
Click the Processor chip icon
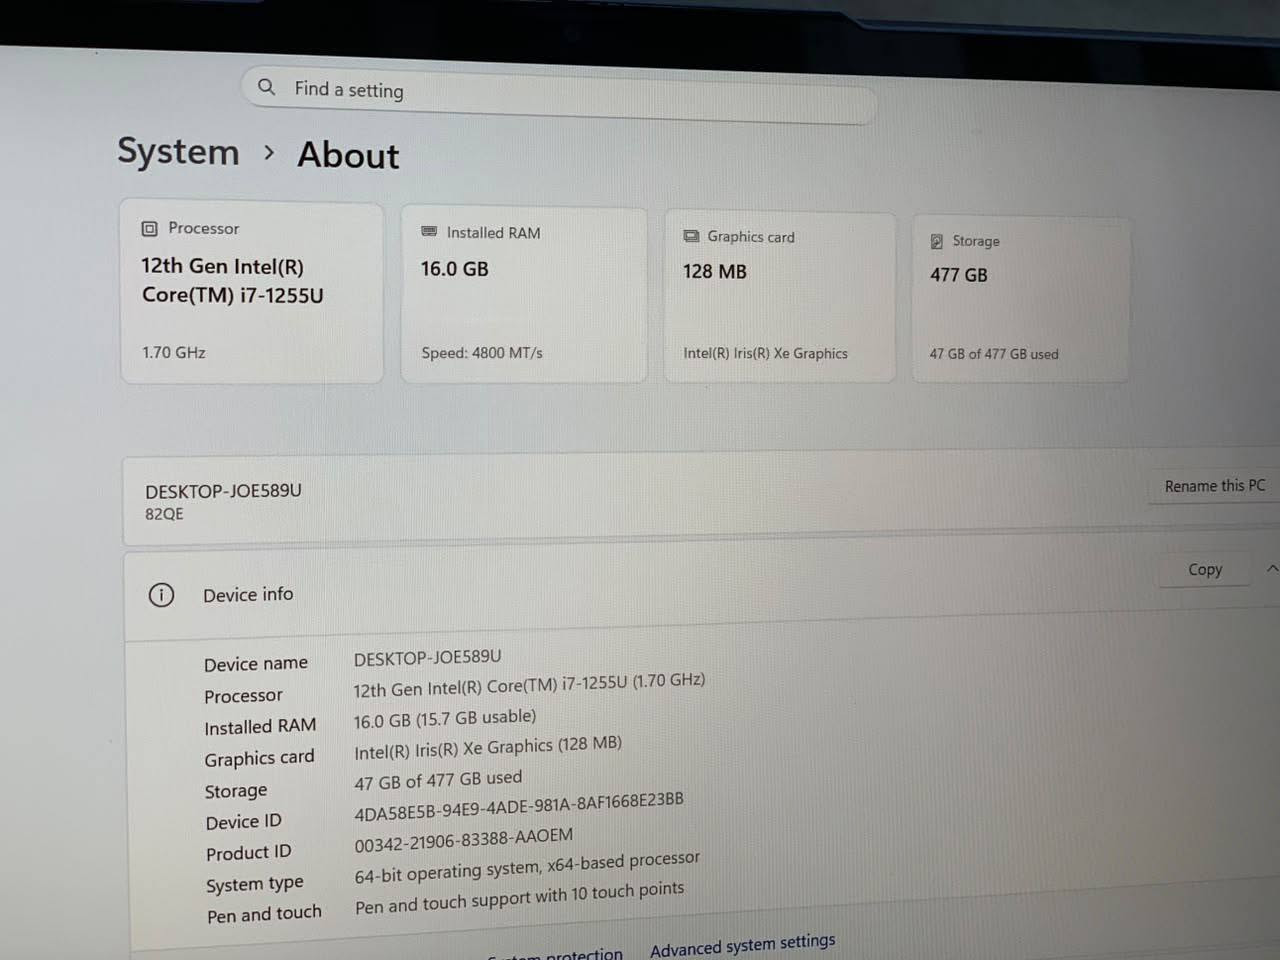(150, 229)
